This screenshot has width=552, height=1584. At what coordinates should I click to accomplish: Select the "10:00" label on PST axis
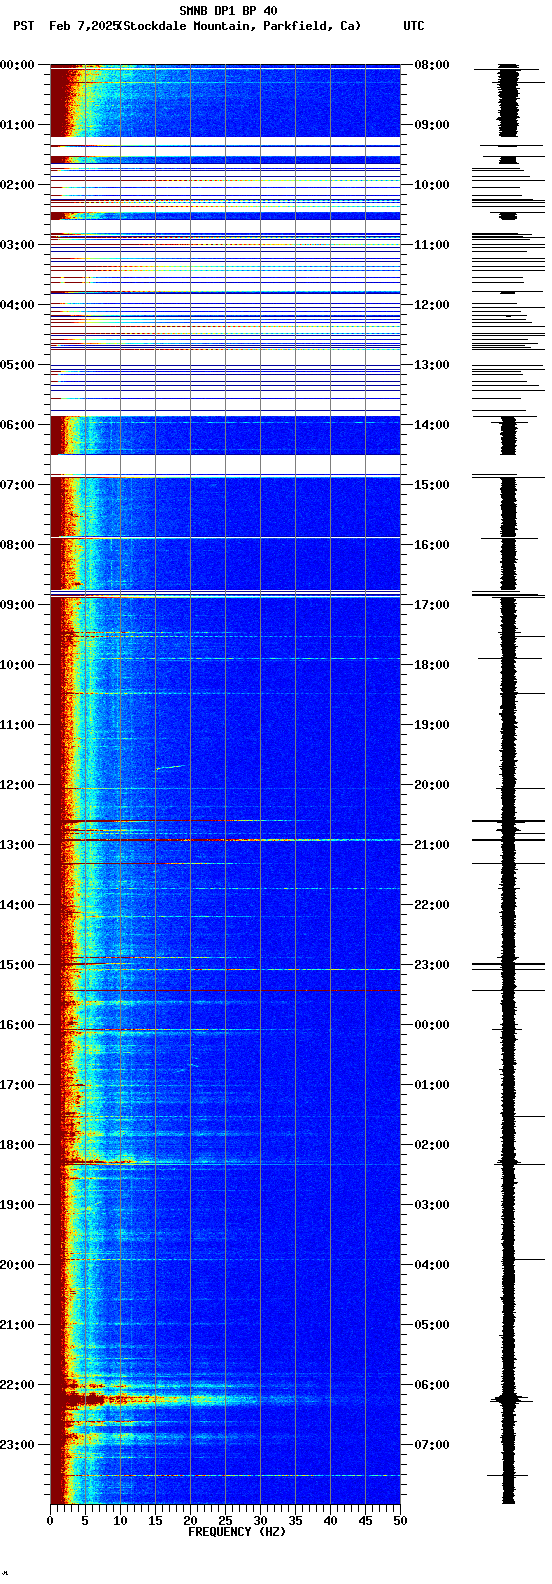point(17,665)
